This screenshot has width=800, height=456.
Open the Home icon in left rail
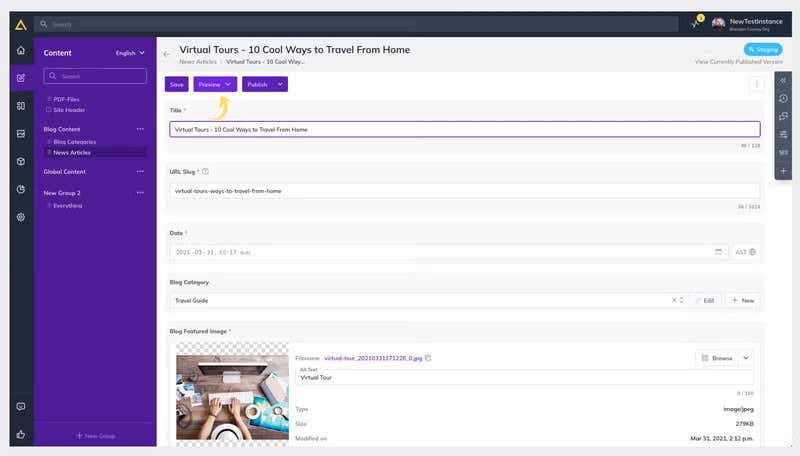20,50
